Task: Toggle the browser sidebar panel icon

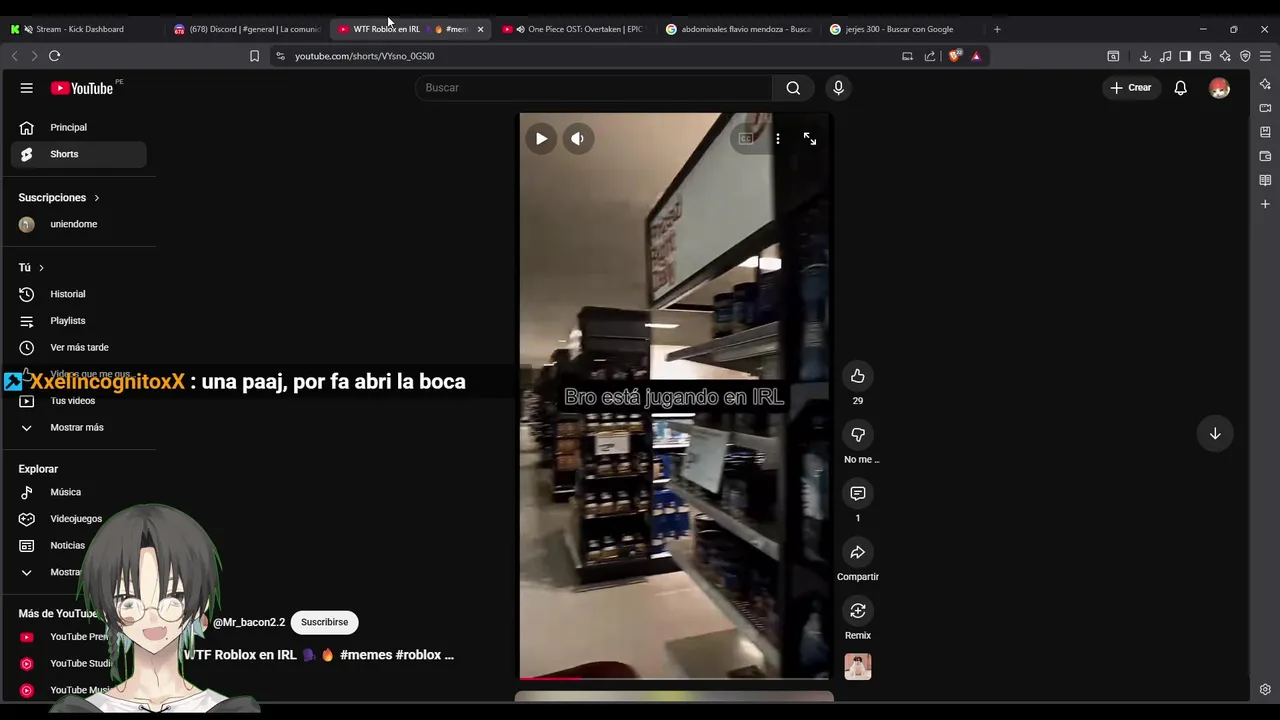Action: [1185, 56]
